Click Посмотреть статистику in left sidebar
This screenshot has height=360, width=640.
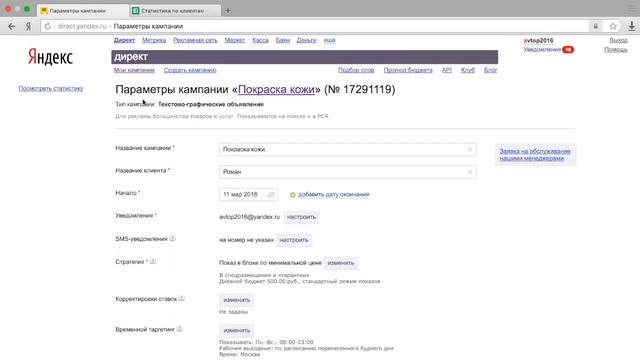pyautogui.click(x=51, y=88)
